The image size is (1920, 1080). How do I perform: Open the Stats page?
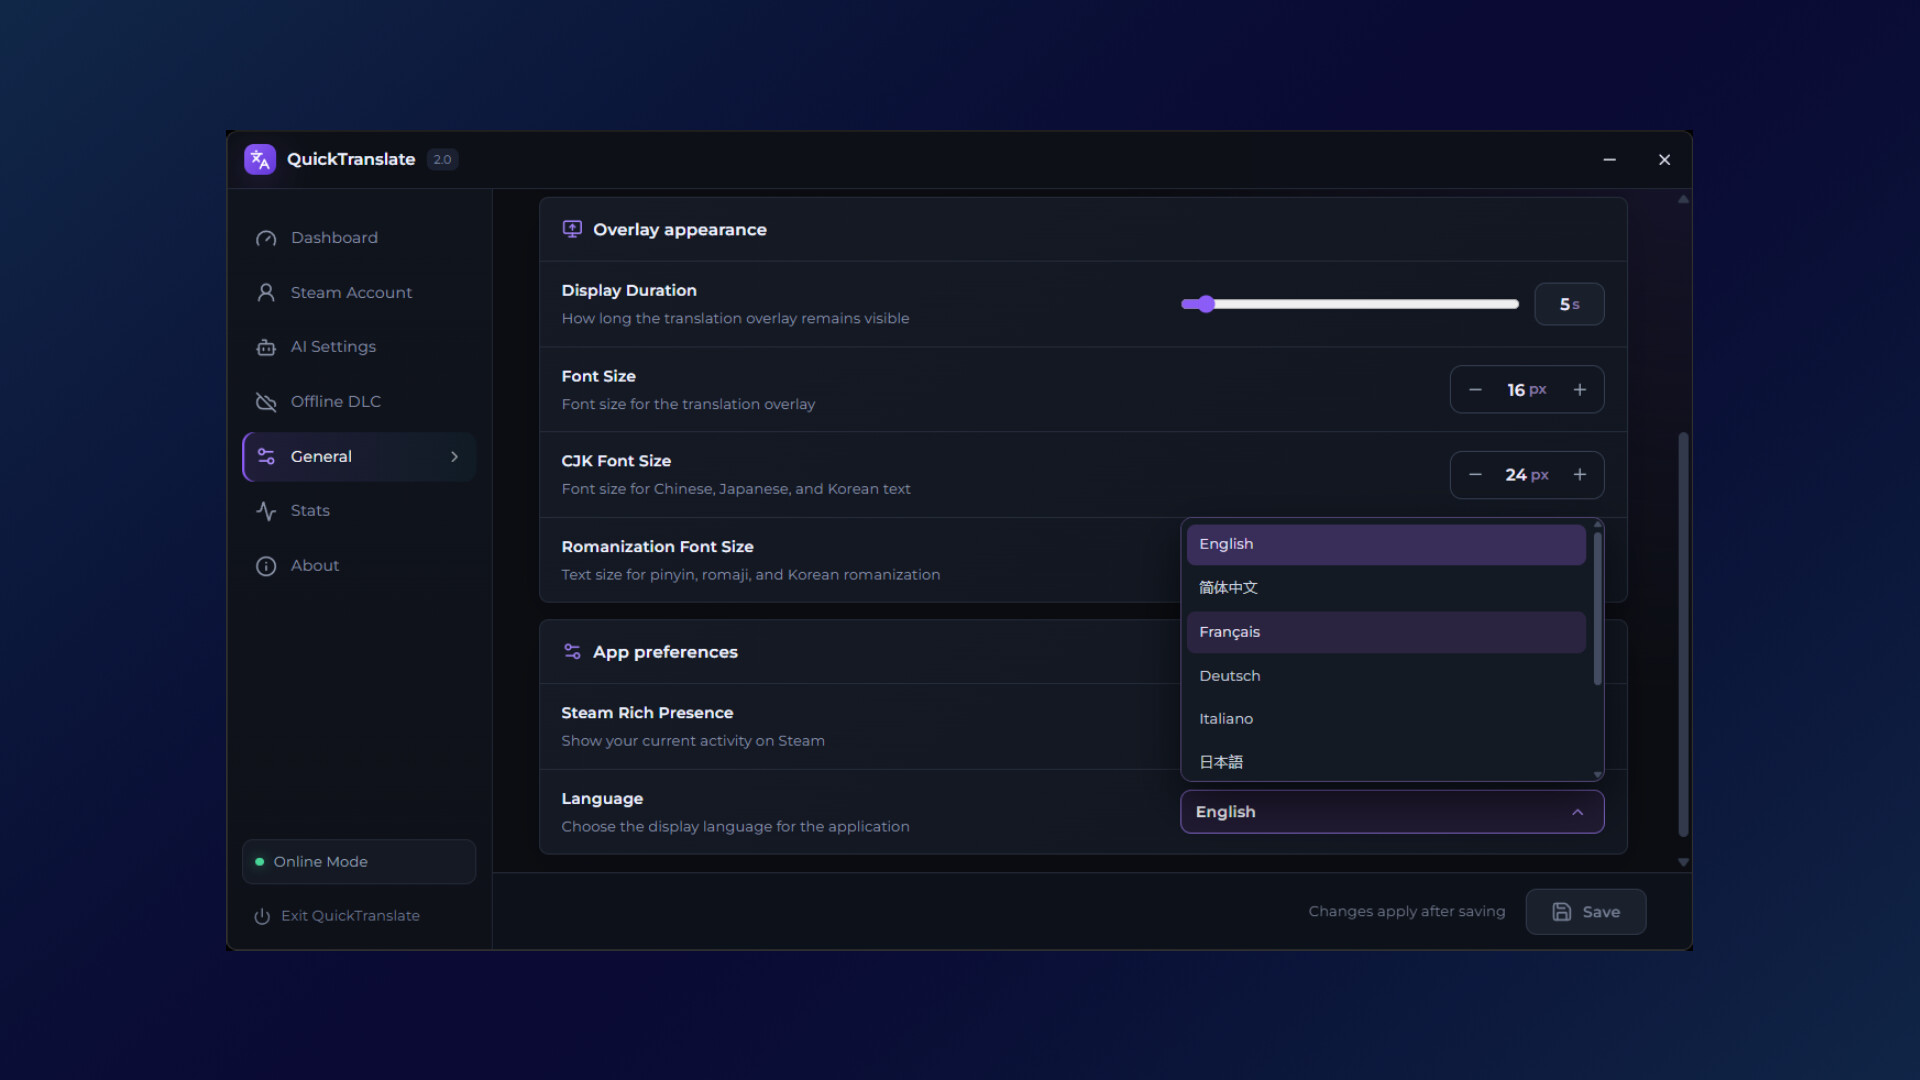[x=359, y=511]
